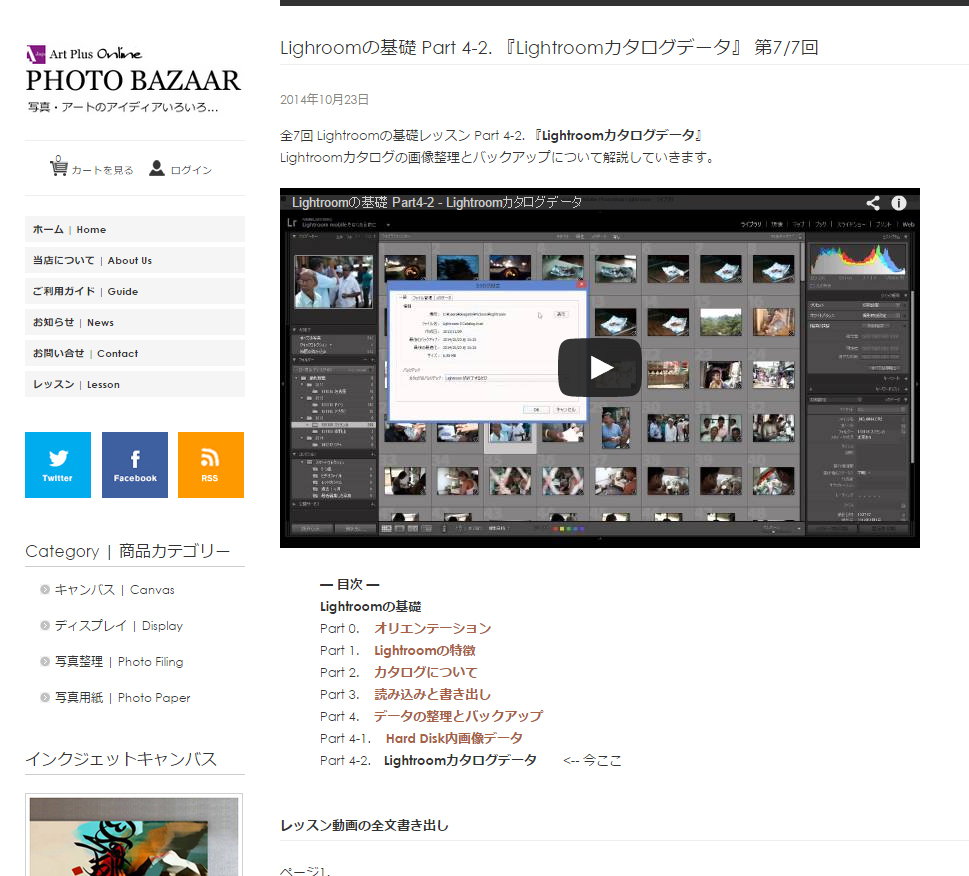Screen dimensions: 969x876
Task: Select キャンバス | Canvas category
Action: (x=114, y=590)
